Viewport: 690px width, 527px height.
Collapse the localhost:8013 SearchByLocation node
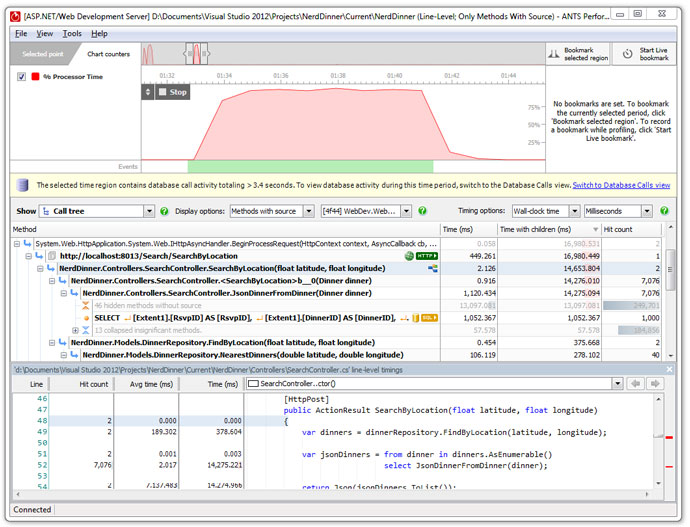tap(29, 256)
